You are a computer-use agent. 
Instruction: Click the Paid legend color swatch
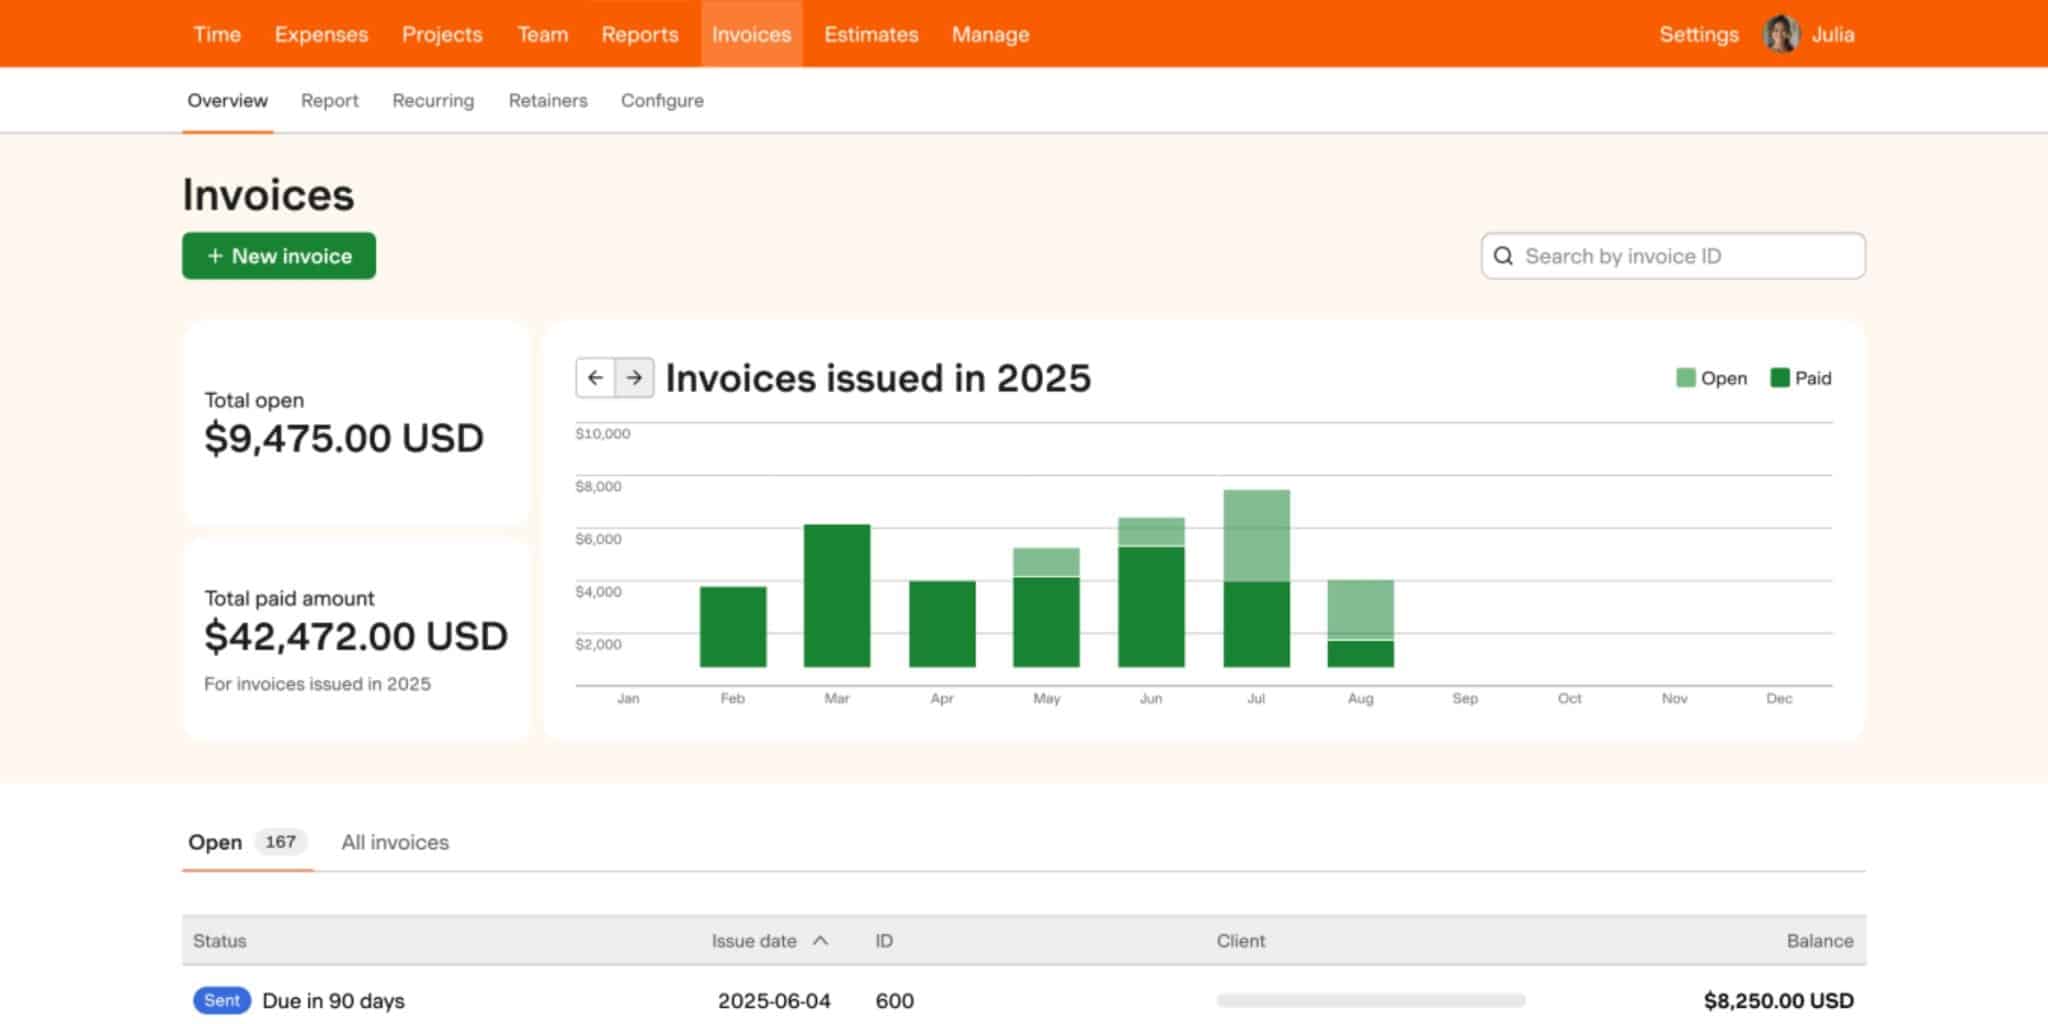pos(1779,378)
